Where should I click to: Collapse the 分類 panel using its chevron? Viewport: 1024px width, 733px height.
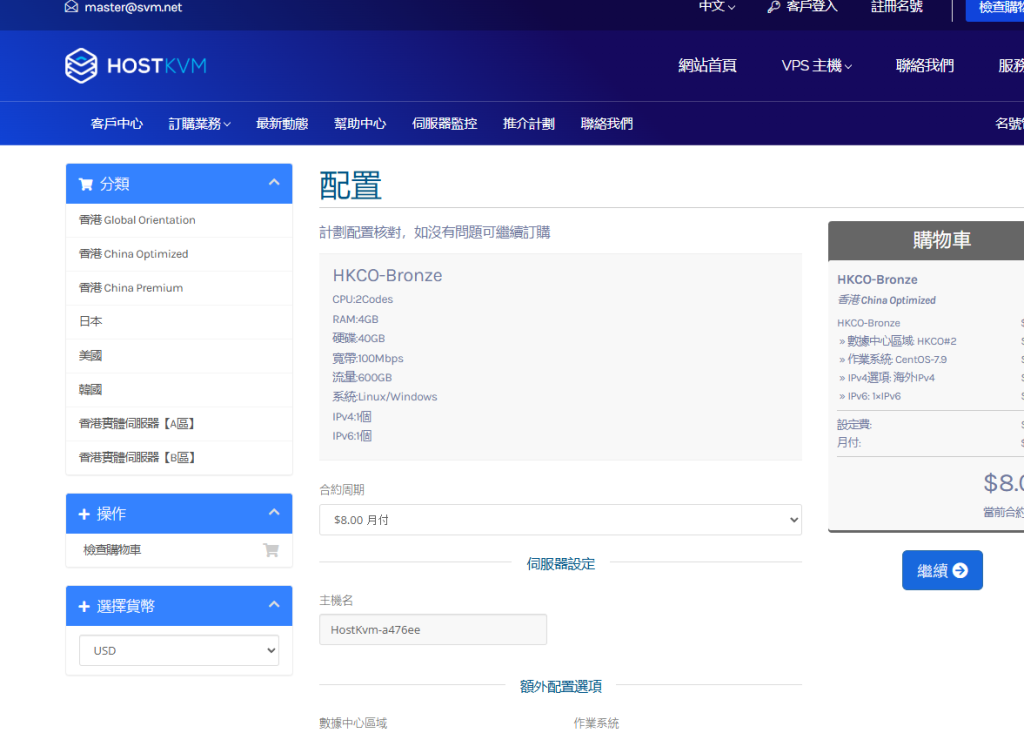pos(274,183)
